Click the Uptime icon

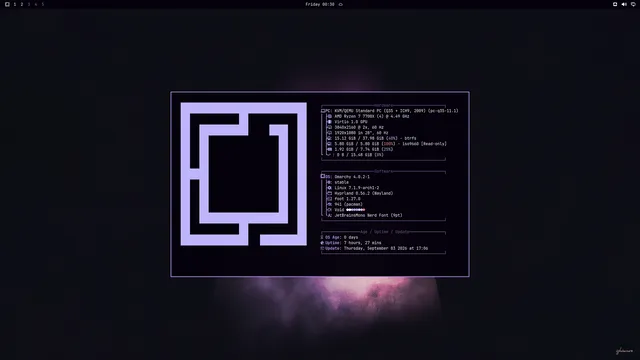pos(322,243)
